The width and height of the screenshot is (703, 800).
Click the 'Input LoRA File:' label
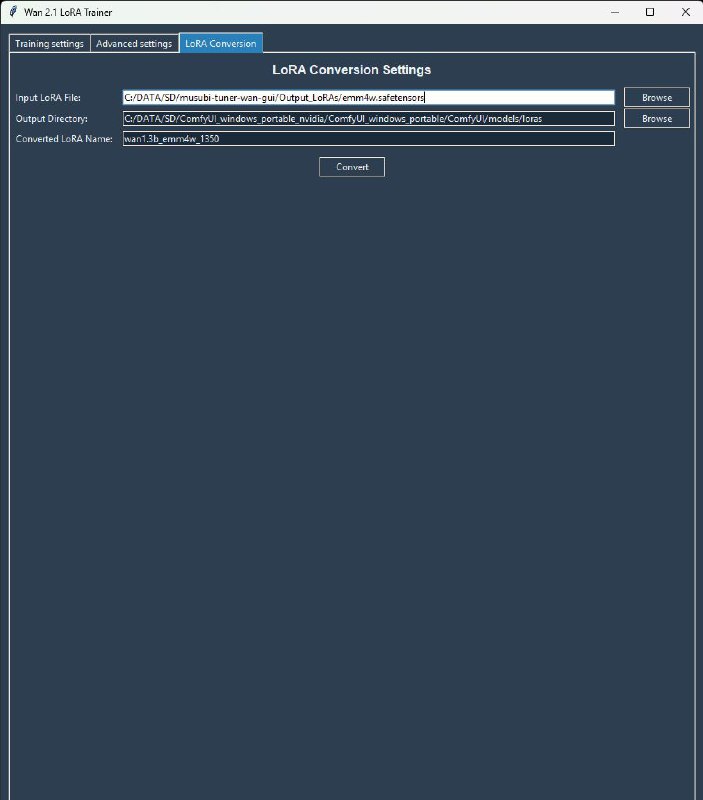[48, 97]
